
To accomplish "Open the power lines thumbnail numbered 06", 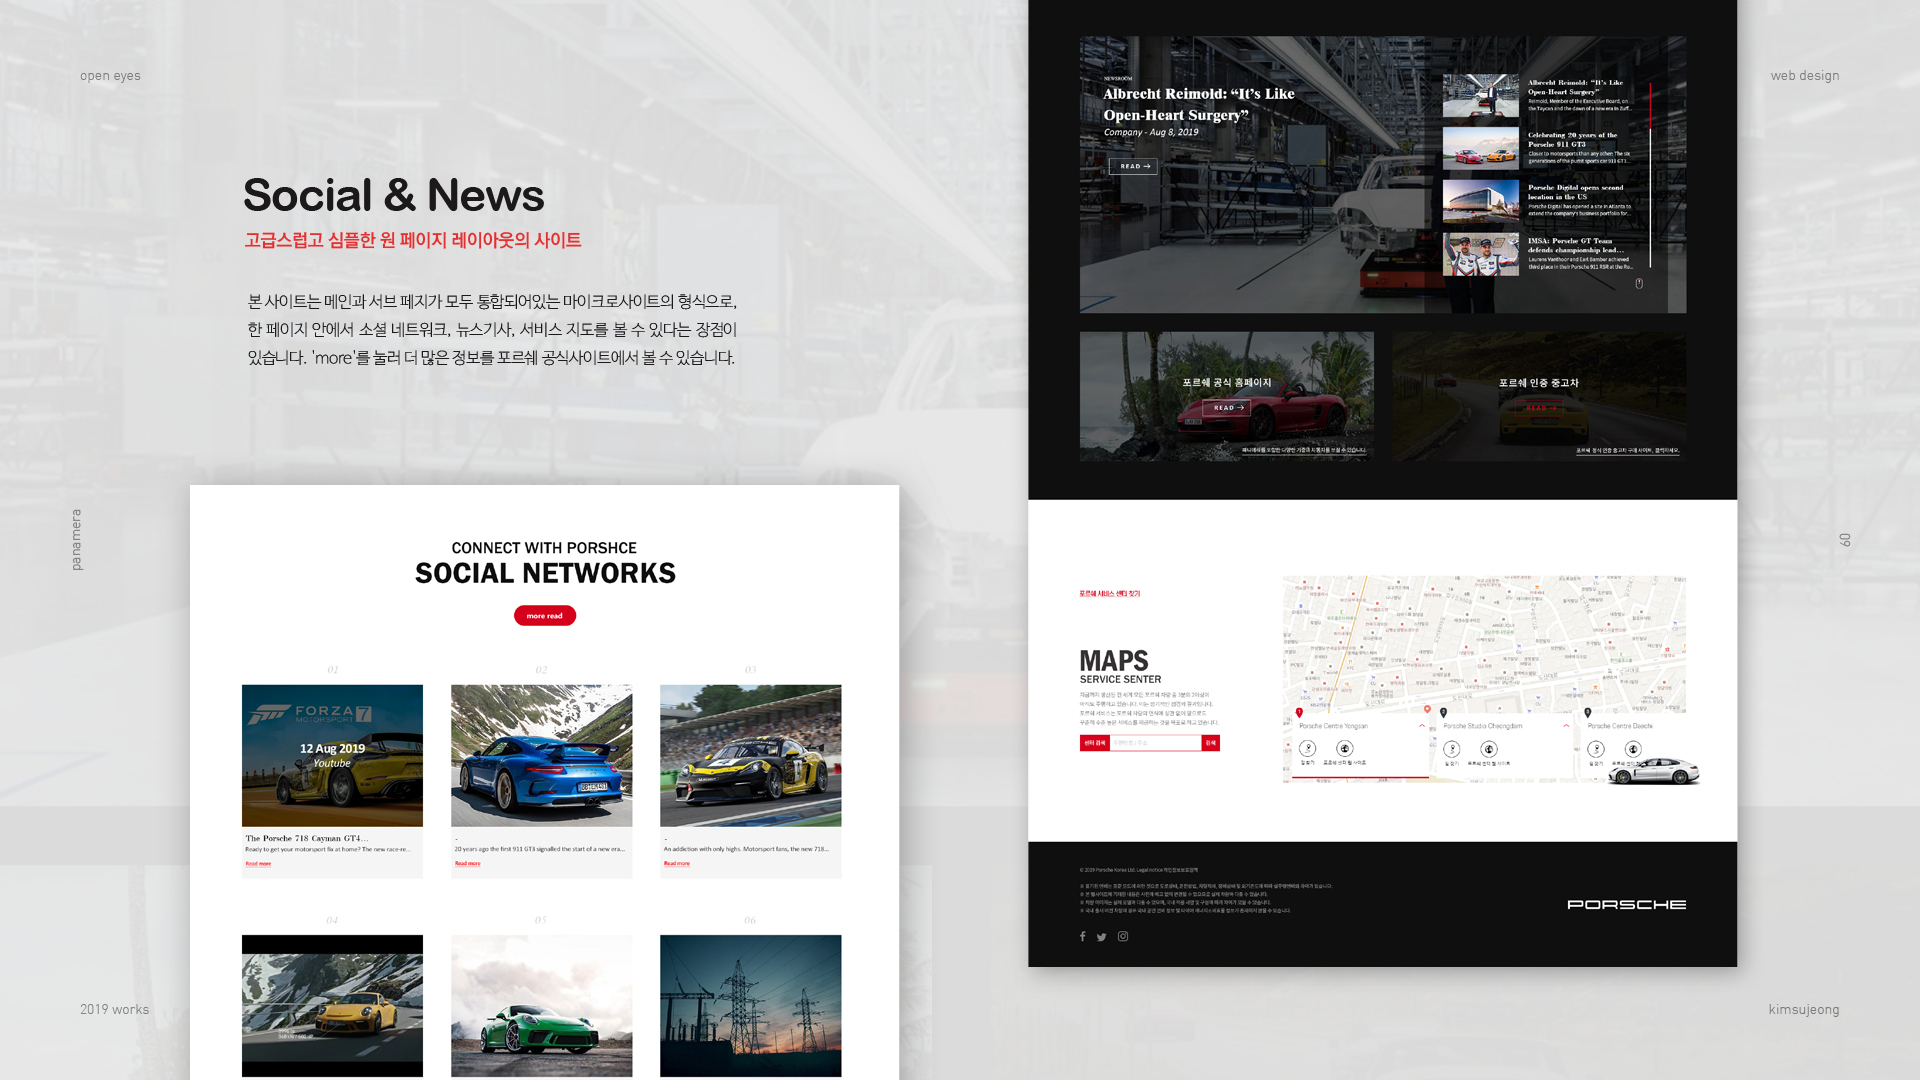I will pos(750,1006).
